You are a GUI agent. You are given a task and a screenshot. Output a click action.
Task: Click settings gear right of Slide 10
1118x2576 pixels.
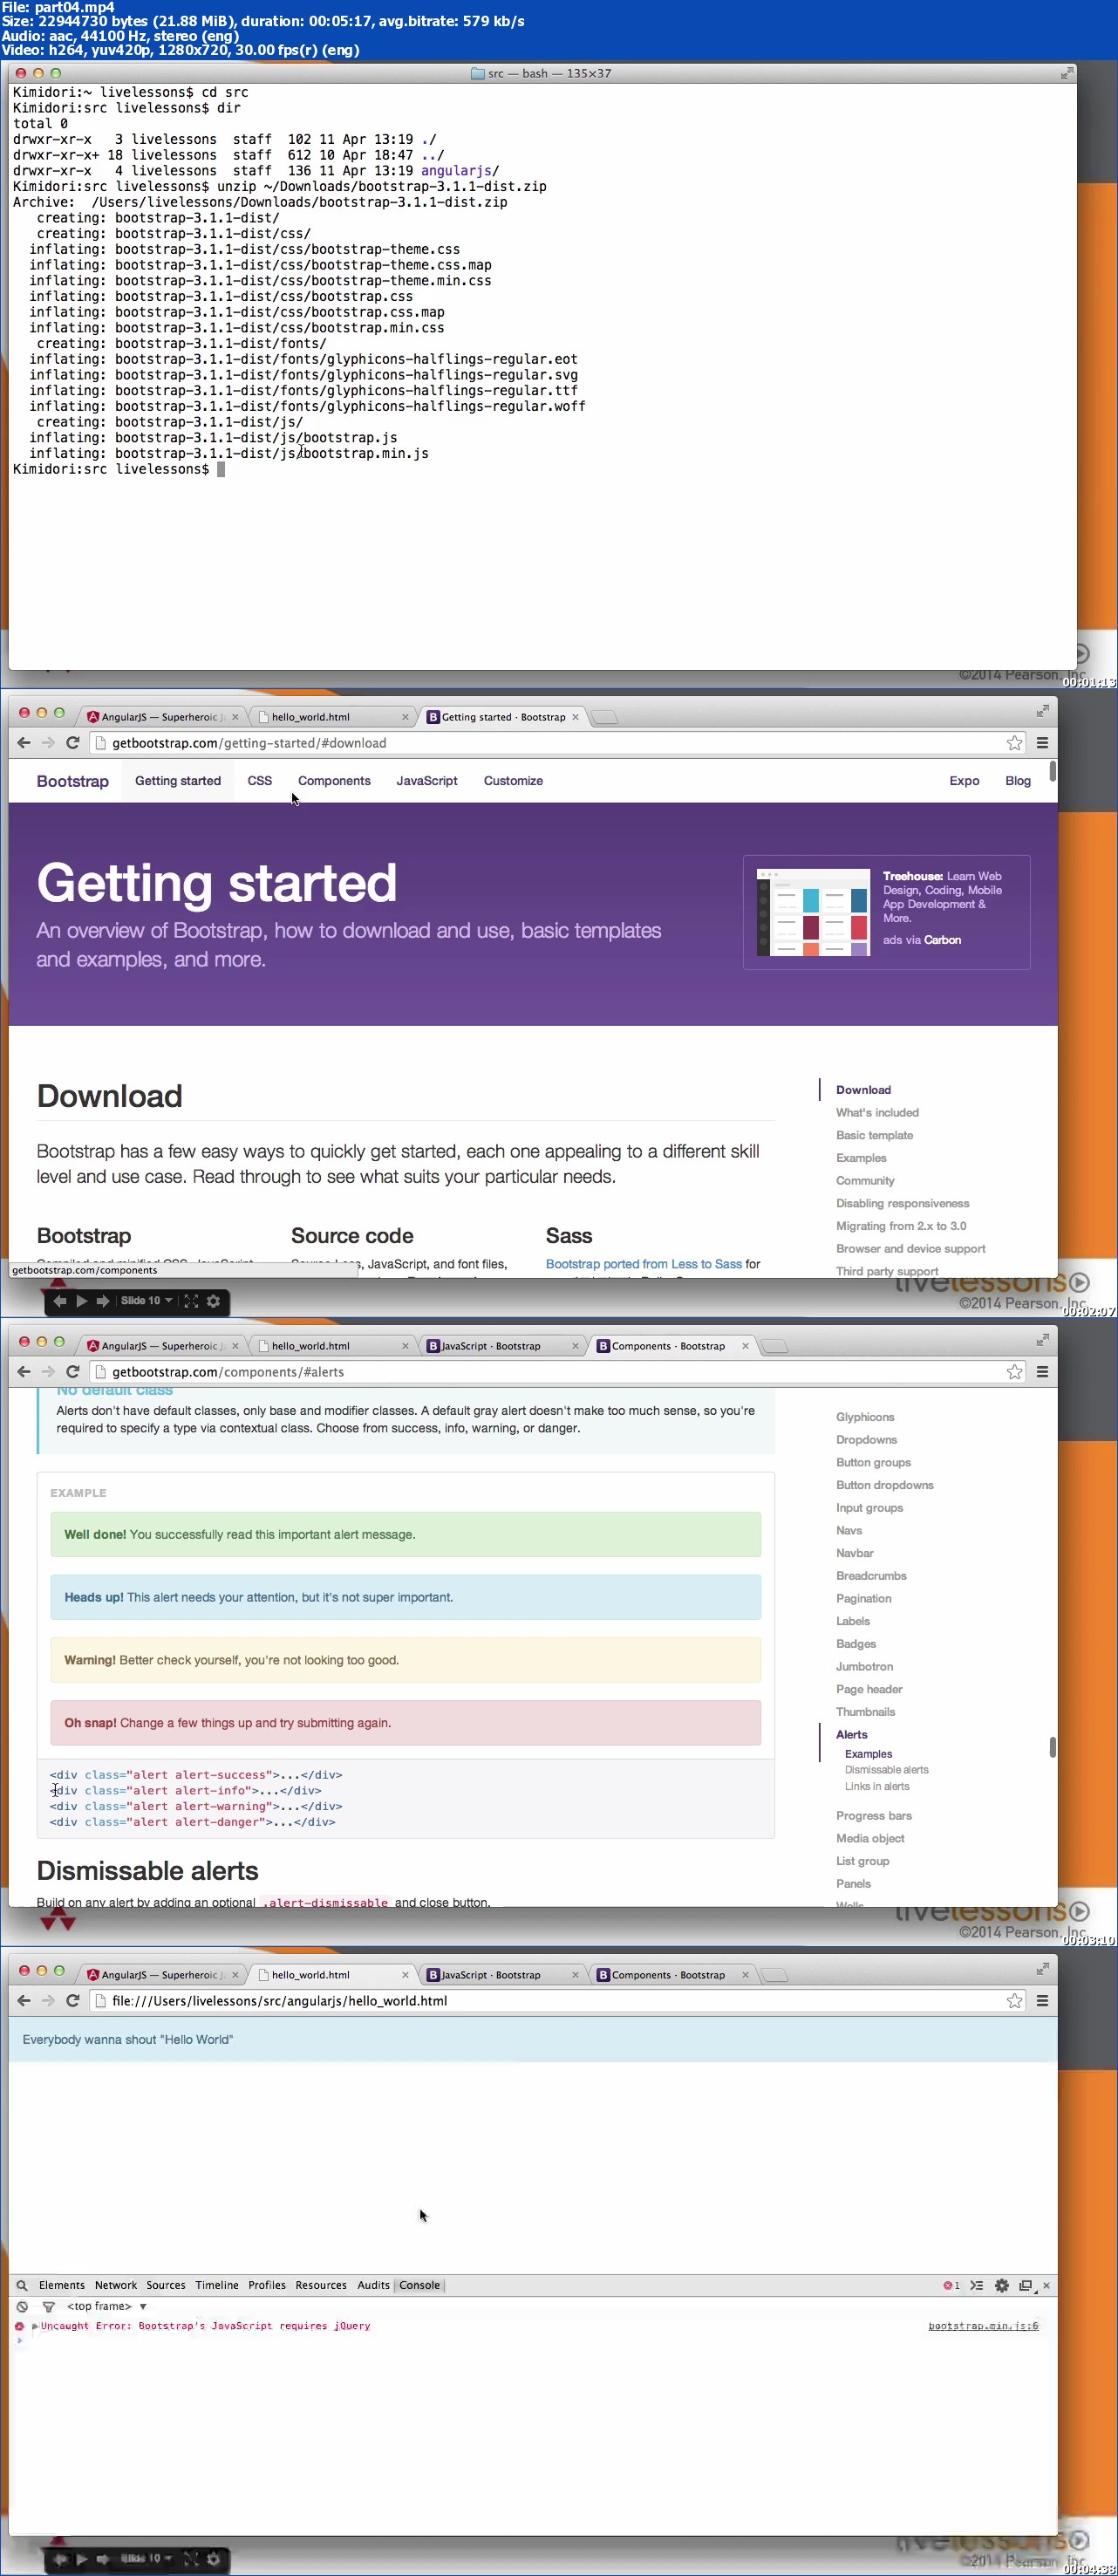click(x=213, y=1300)
